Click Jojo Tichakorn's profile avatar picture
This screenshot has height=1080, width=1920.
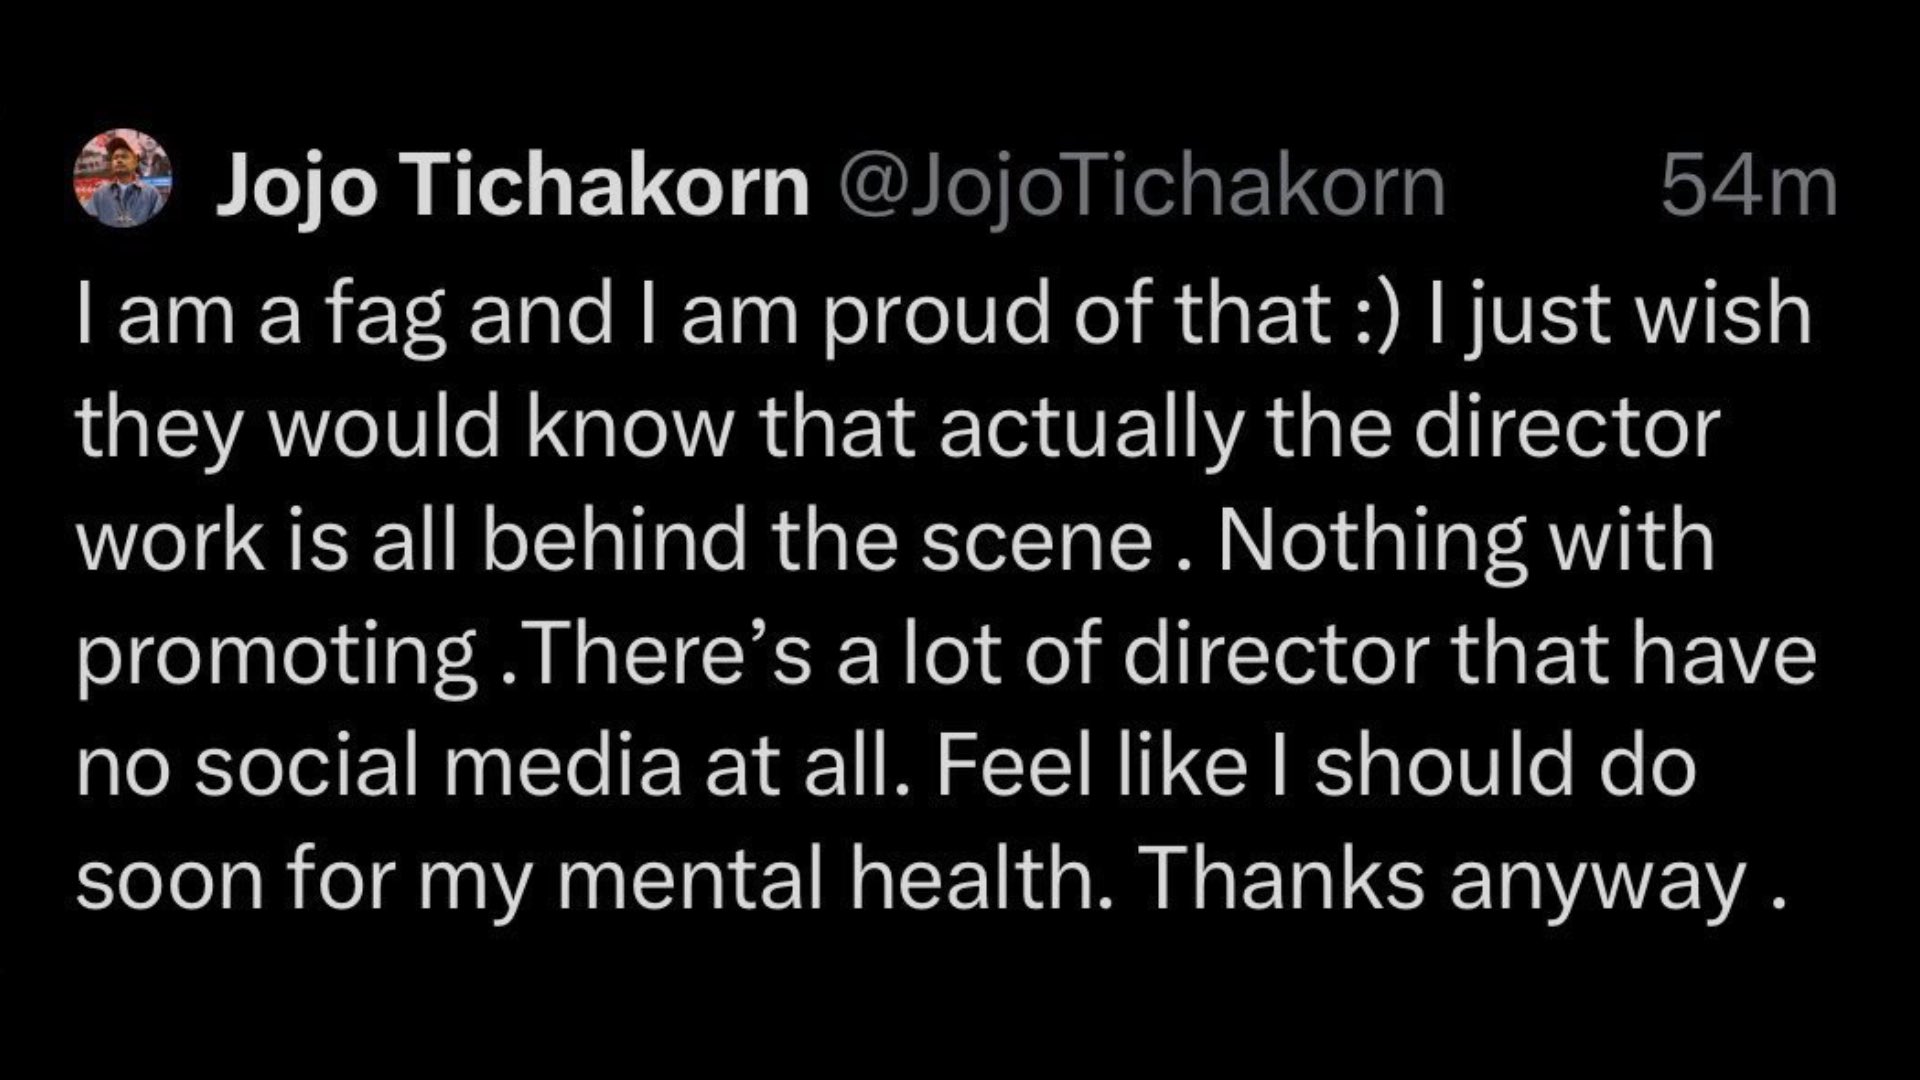123,179
